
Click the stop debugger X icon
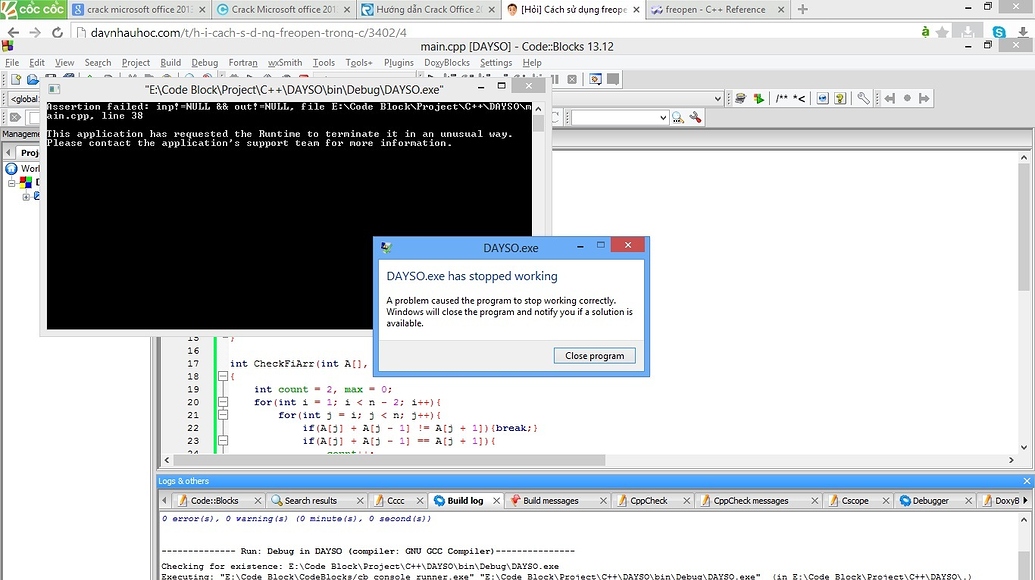coord(572,79)
